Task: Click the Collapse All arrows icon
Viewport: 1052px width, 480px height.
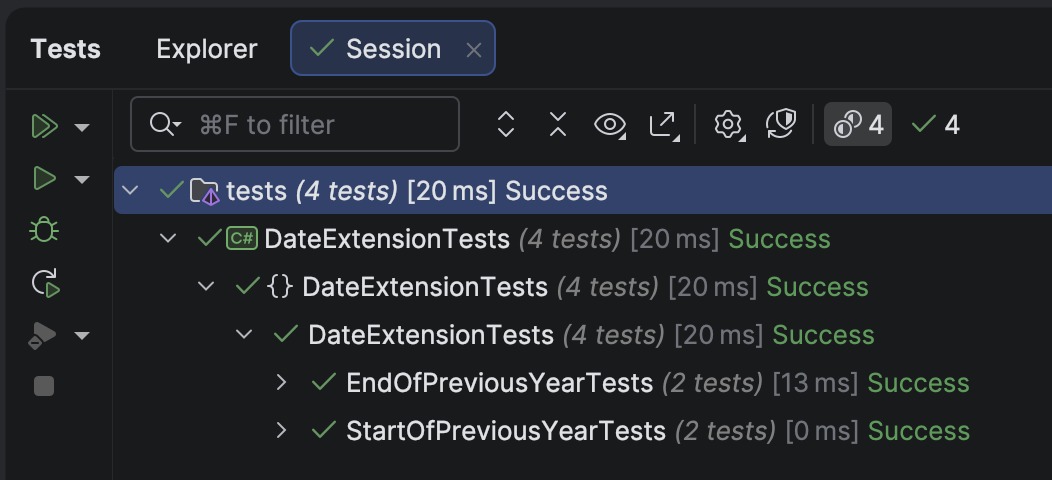Action: pos(558,124)
